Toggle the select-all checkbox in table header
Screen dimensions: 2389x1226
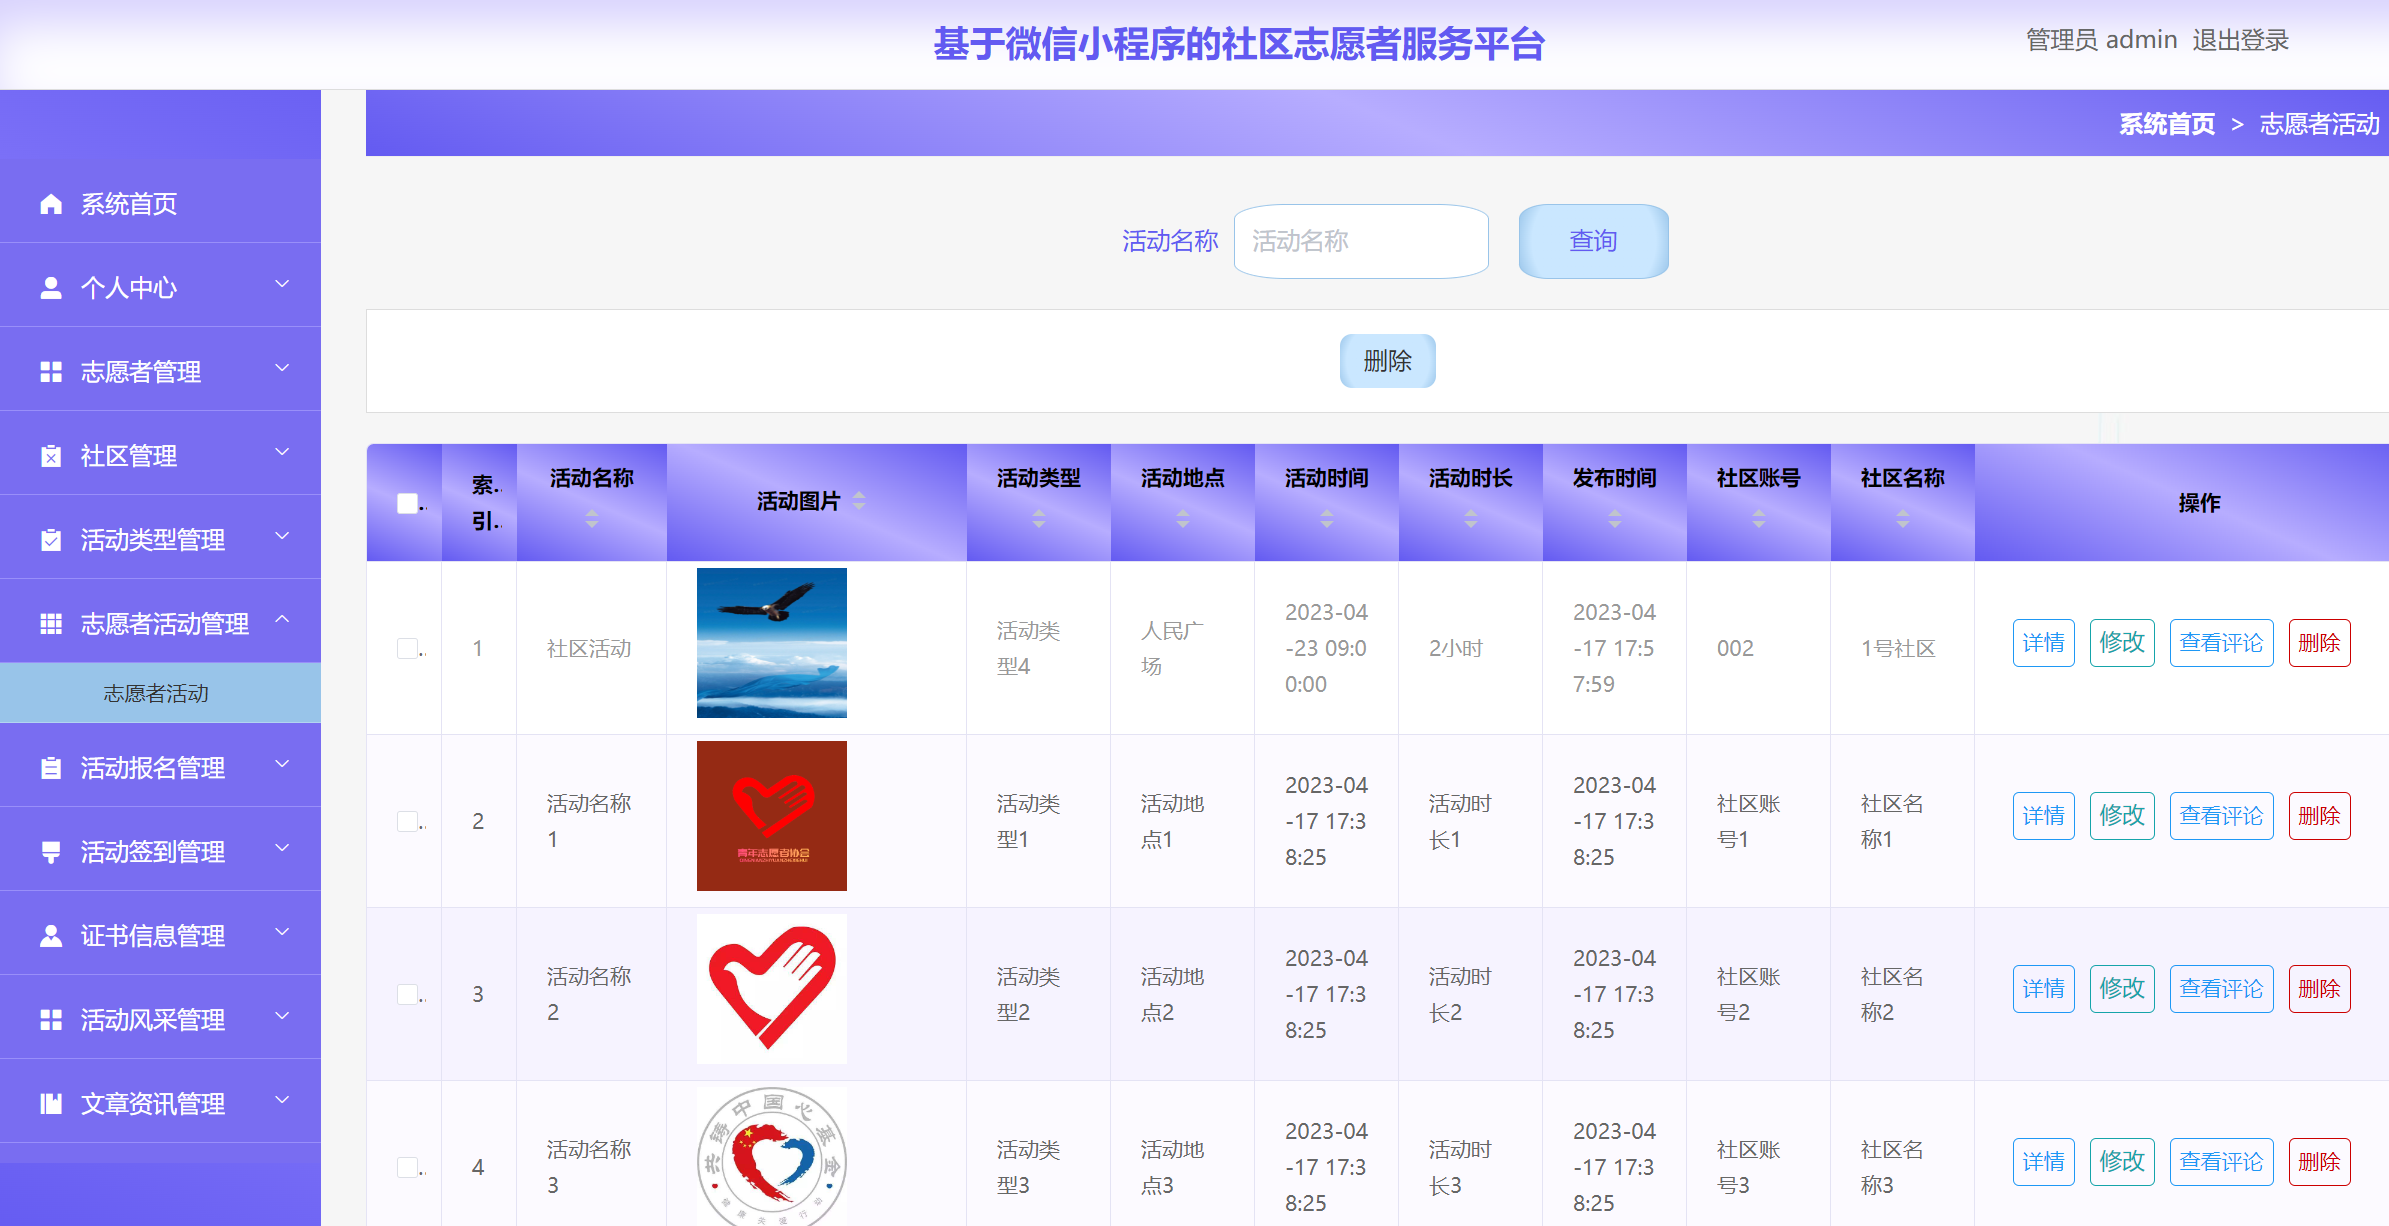[x=407, y=503]
